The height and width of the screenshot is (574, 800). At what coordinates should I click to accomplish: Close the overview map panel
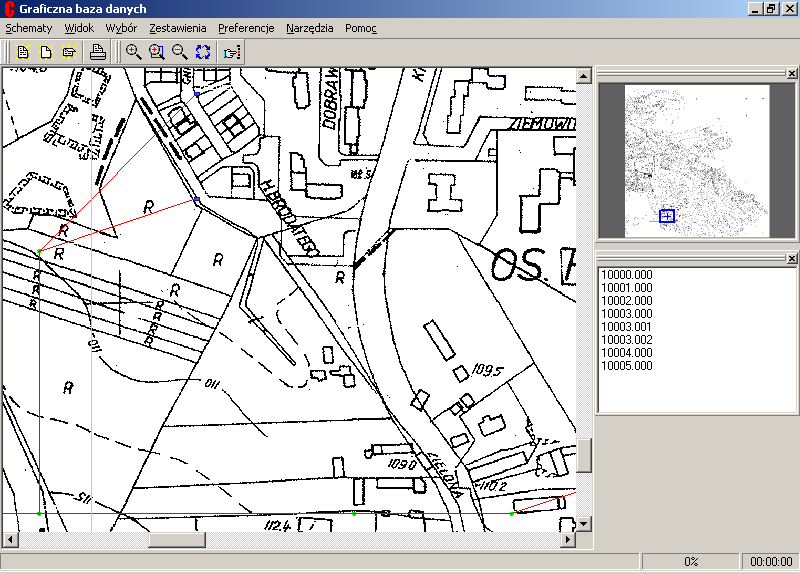pos(791,73)
